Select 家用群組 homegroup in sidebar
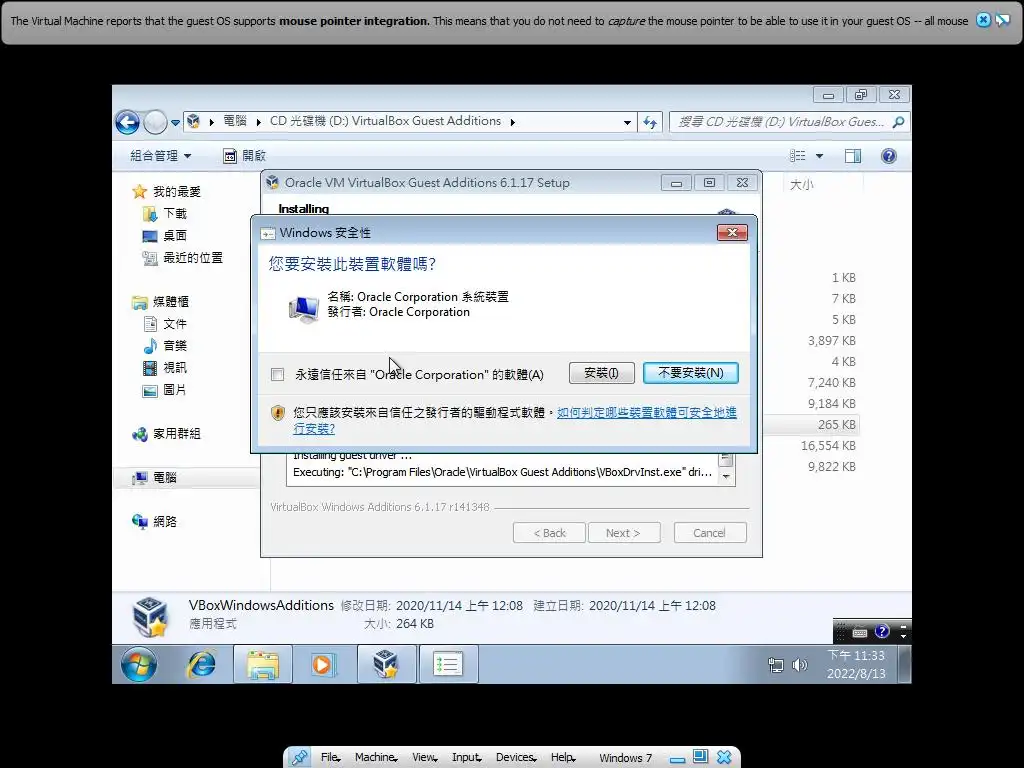The width and height of the screenshot is (1024, 768). click(167, 434)
